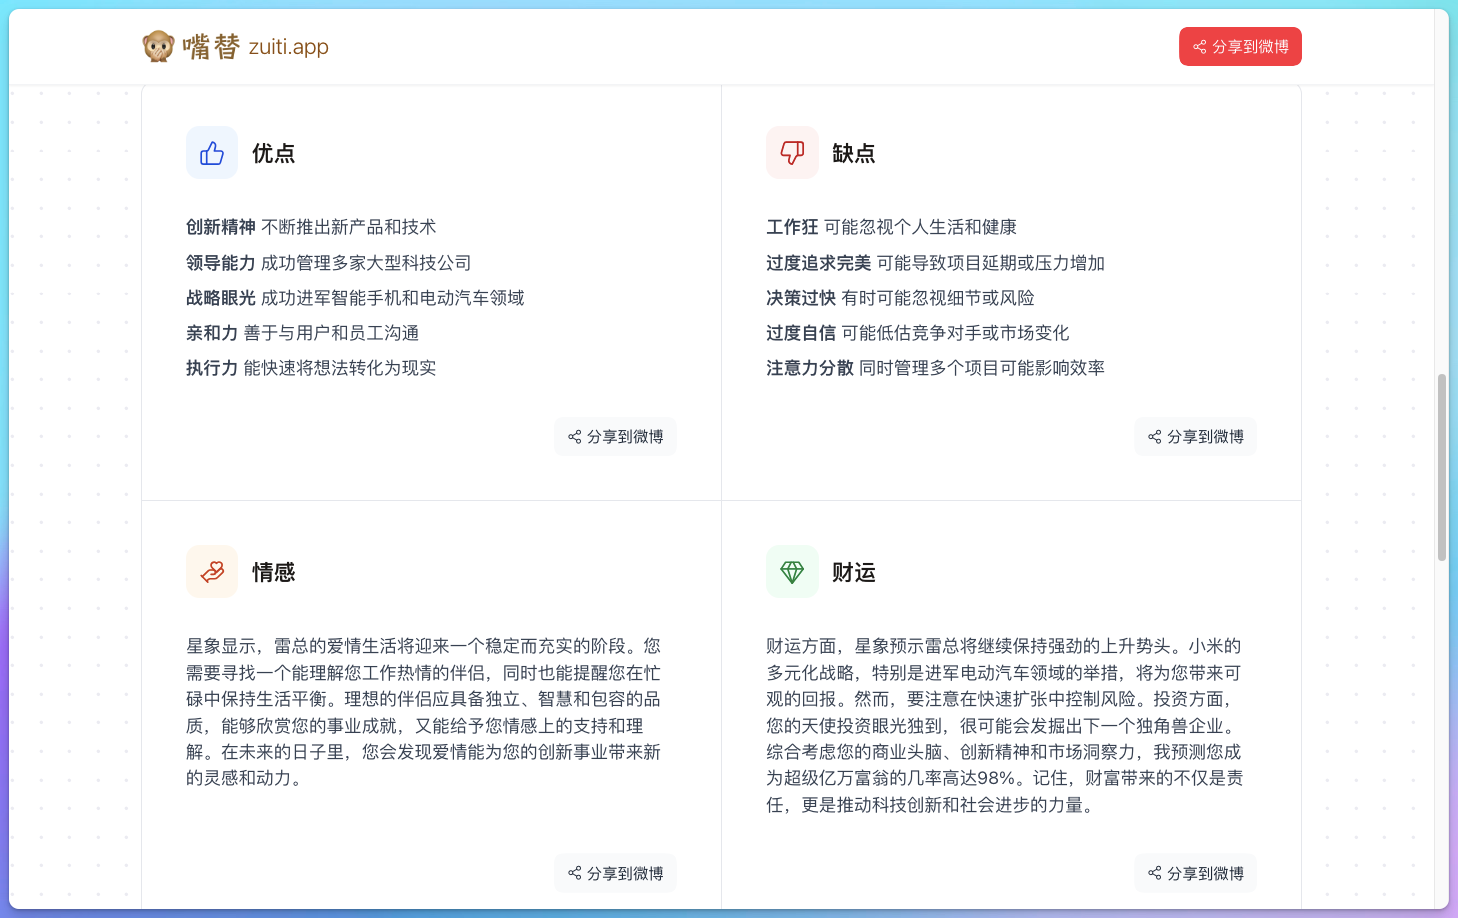Click the 嘴替 brand name text
Image resolution: width=1458 pixels, height=918 pixels.
tap(209, 45)
